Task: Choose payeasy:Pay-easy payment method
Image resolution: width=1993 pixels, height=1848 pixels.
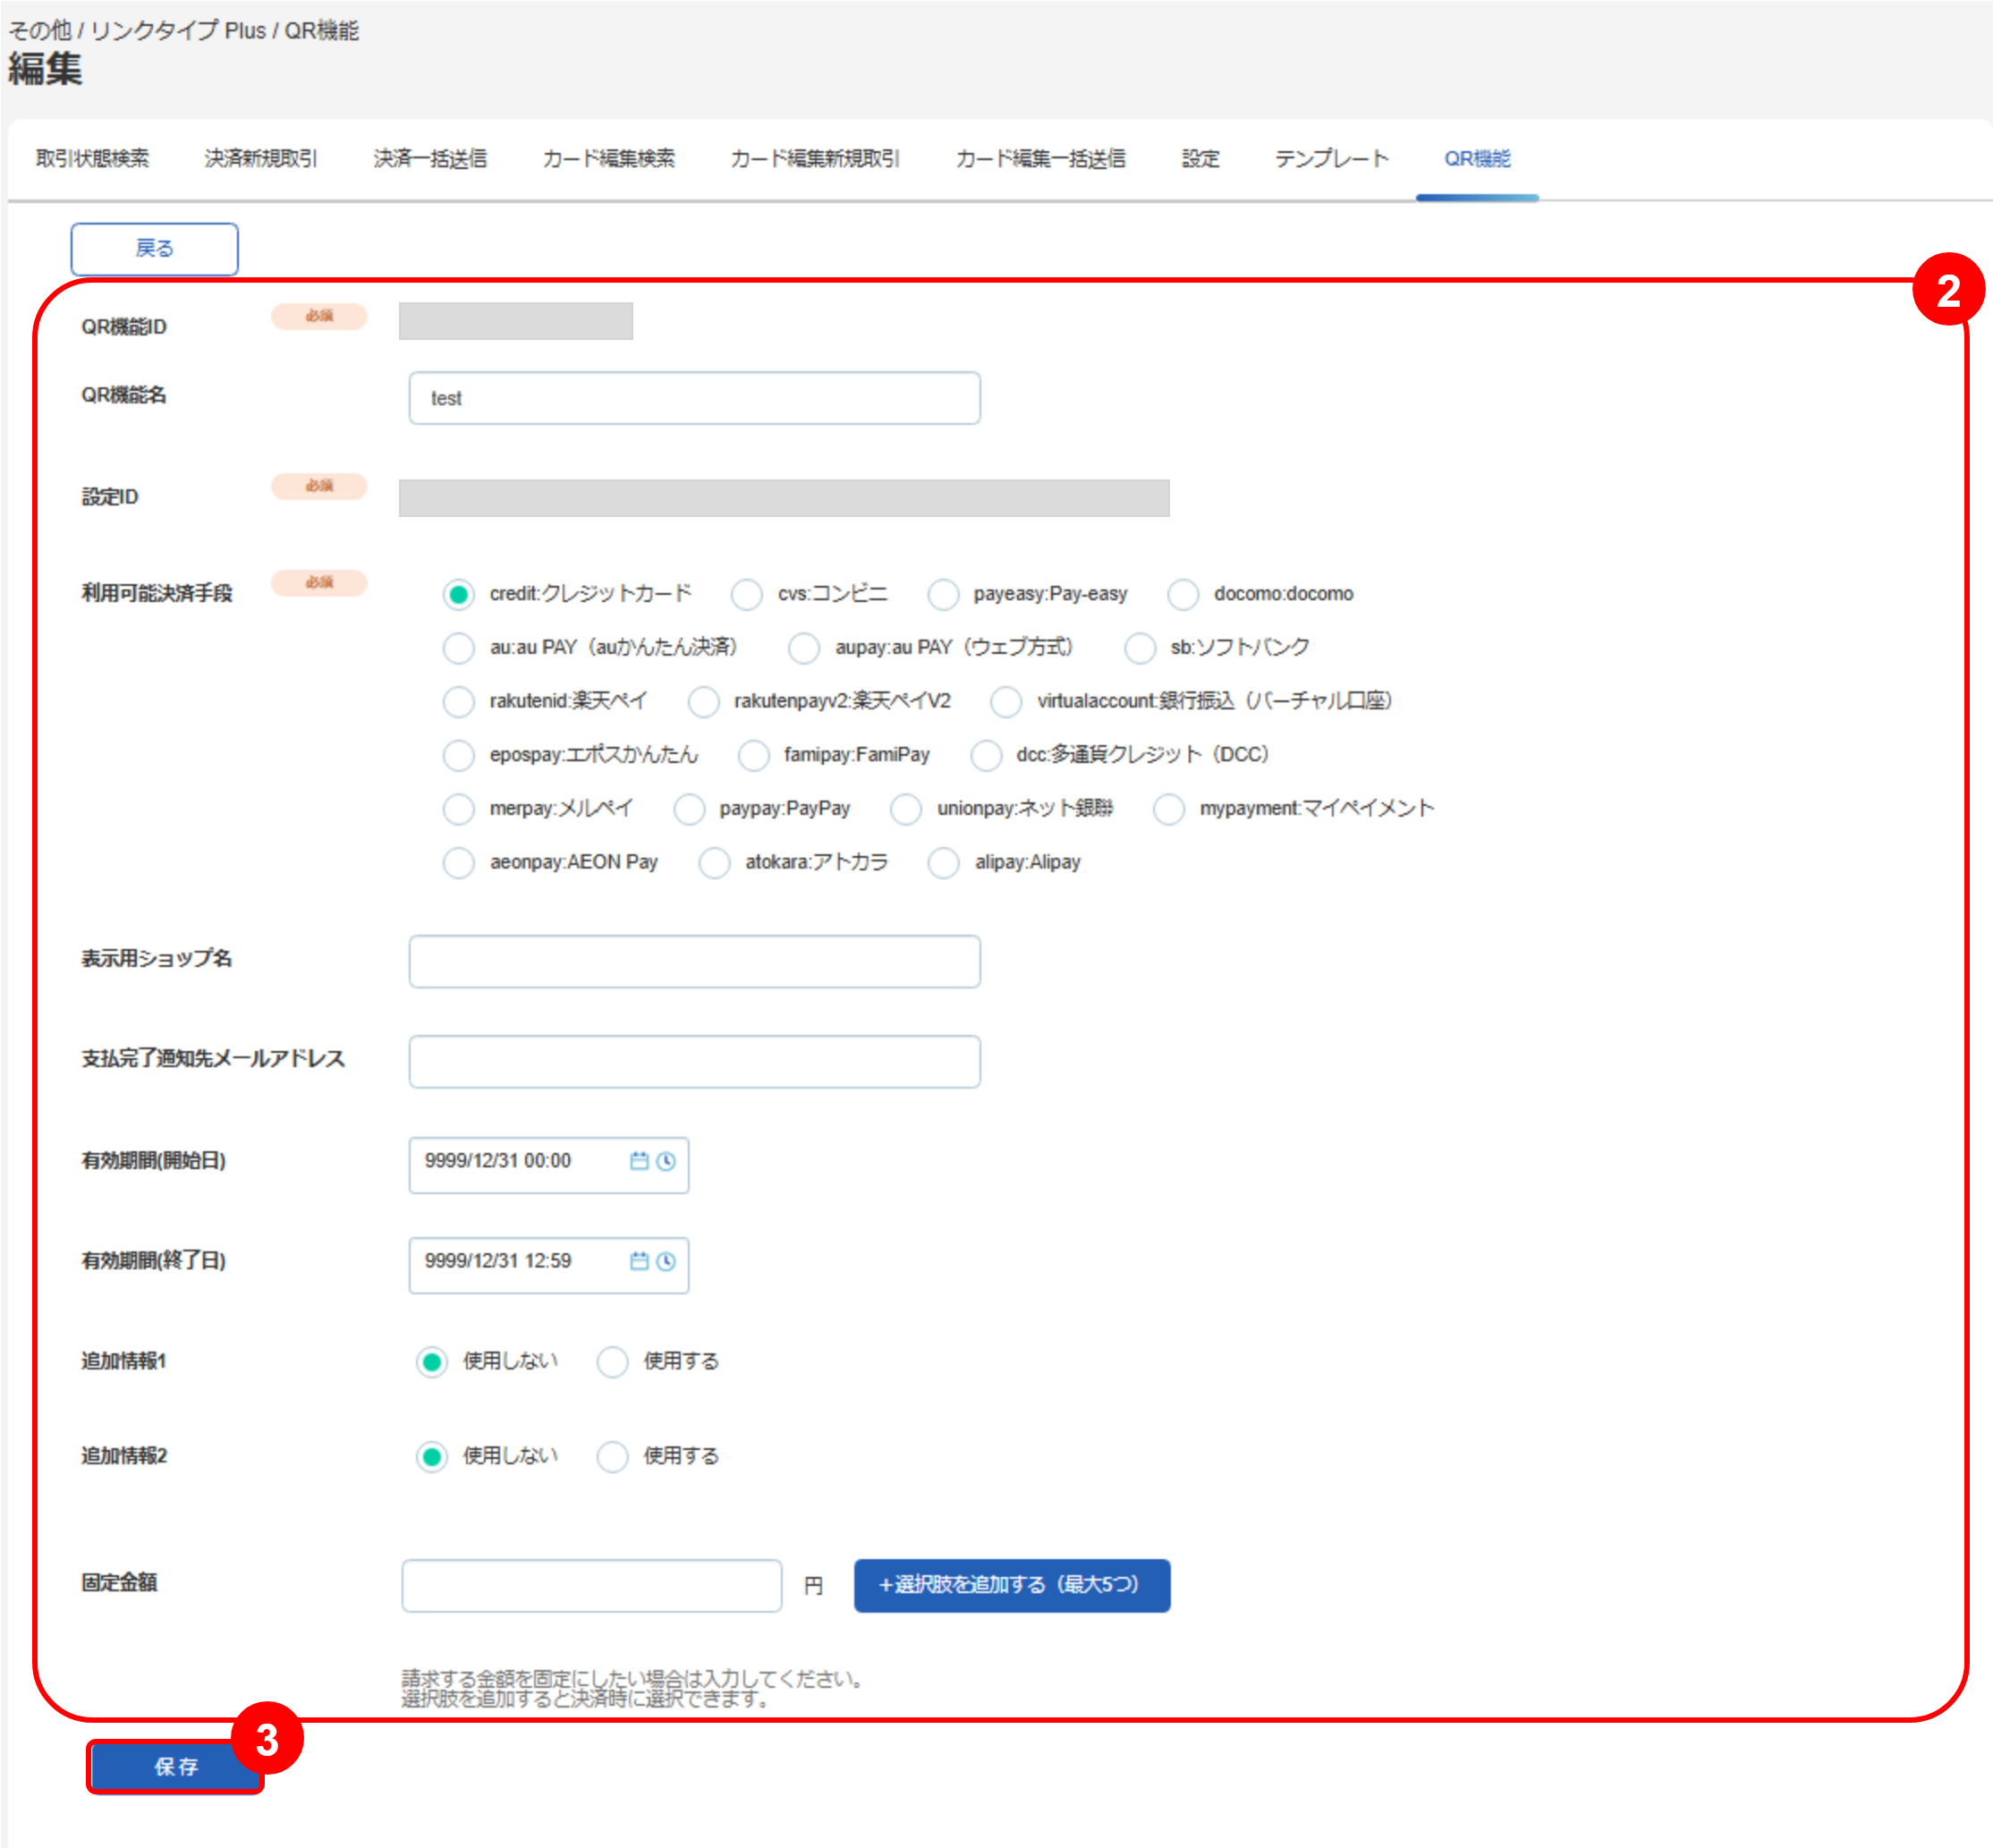Action: coord(943,595)
